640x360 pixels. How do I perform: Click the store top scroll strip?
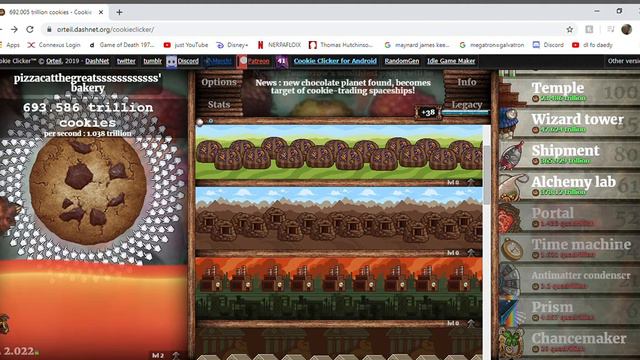tap(569, 73)
